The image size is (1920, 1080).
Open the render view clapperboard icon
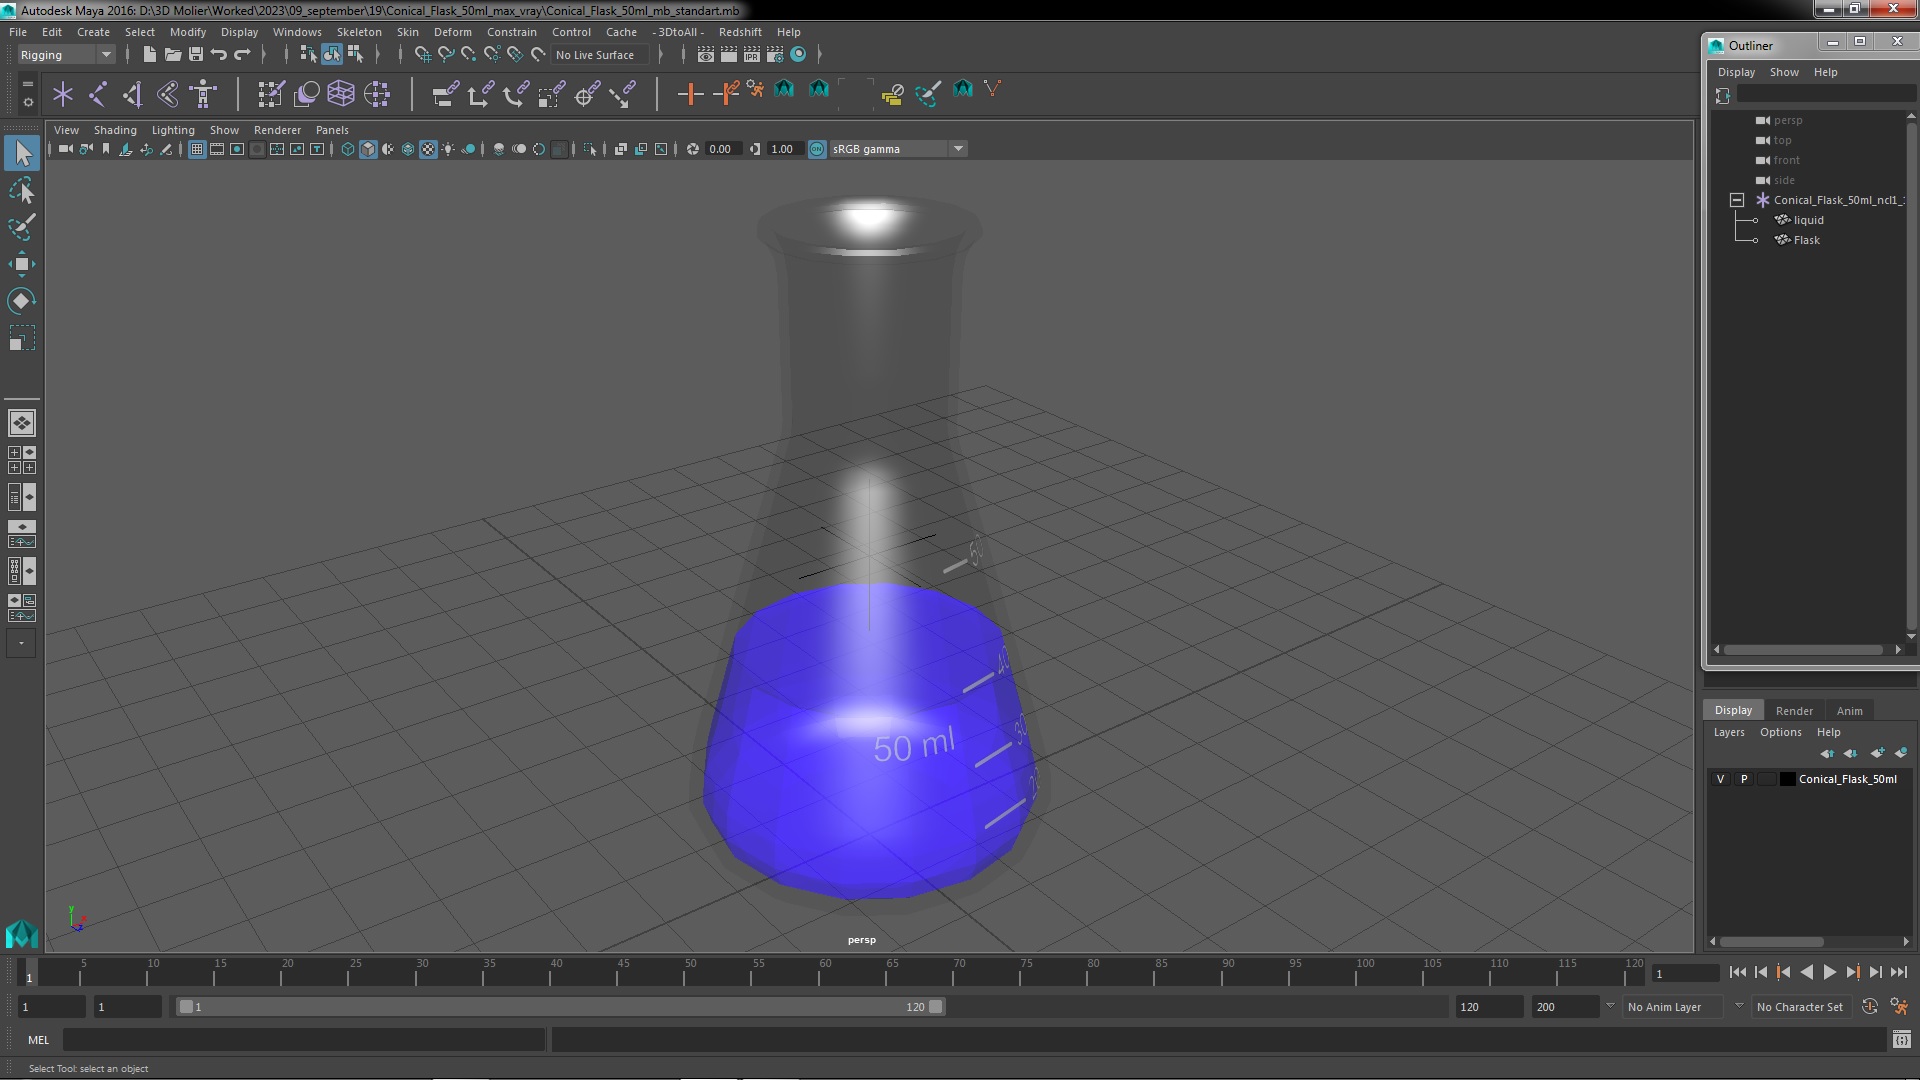click(x=706, y=54)
